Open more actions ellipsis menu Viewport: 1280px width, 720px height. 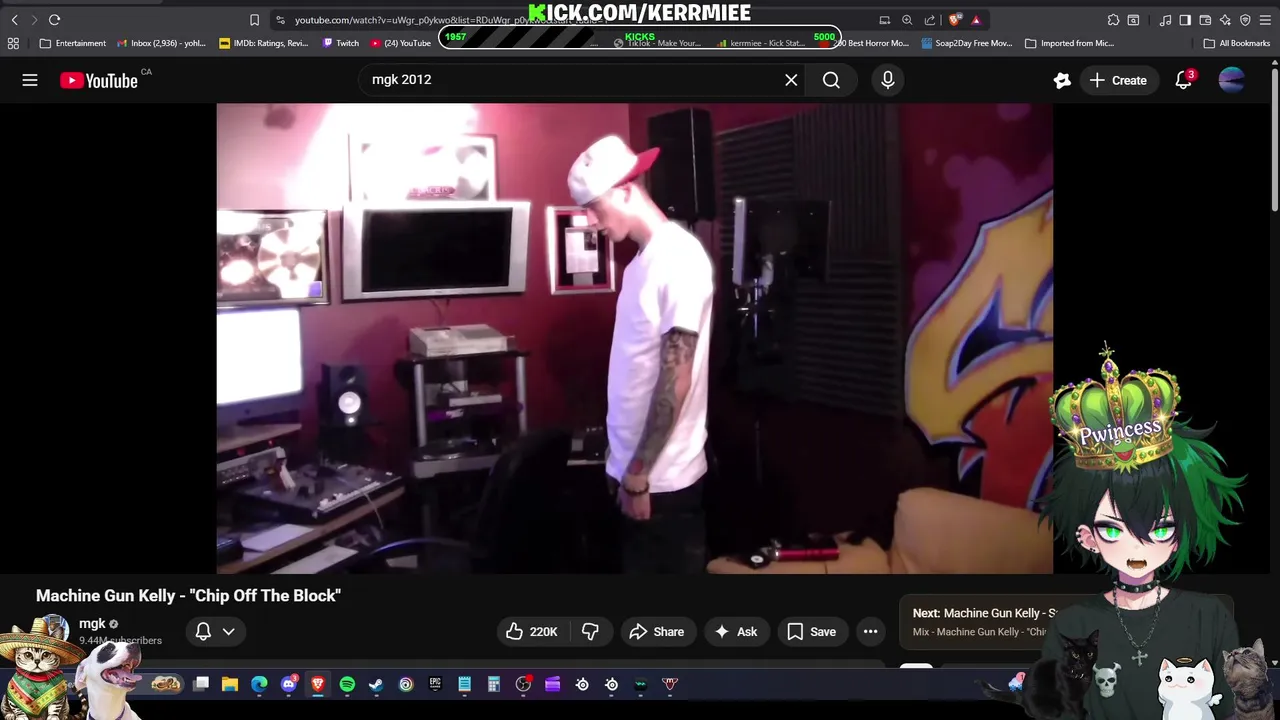point(871,631)
